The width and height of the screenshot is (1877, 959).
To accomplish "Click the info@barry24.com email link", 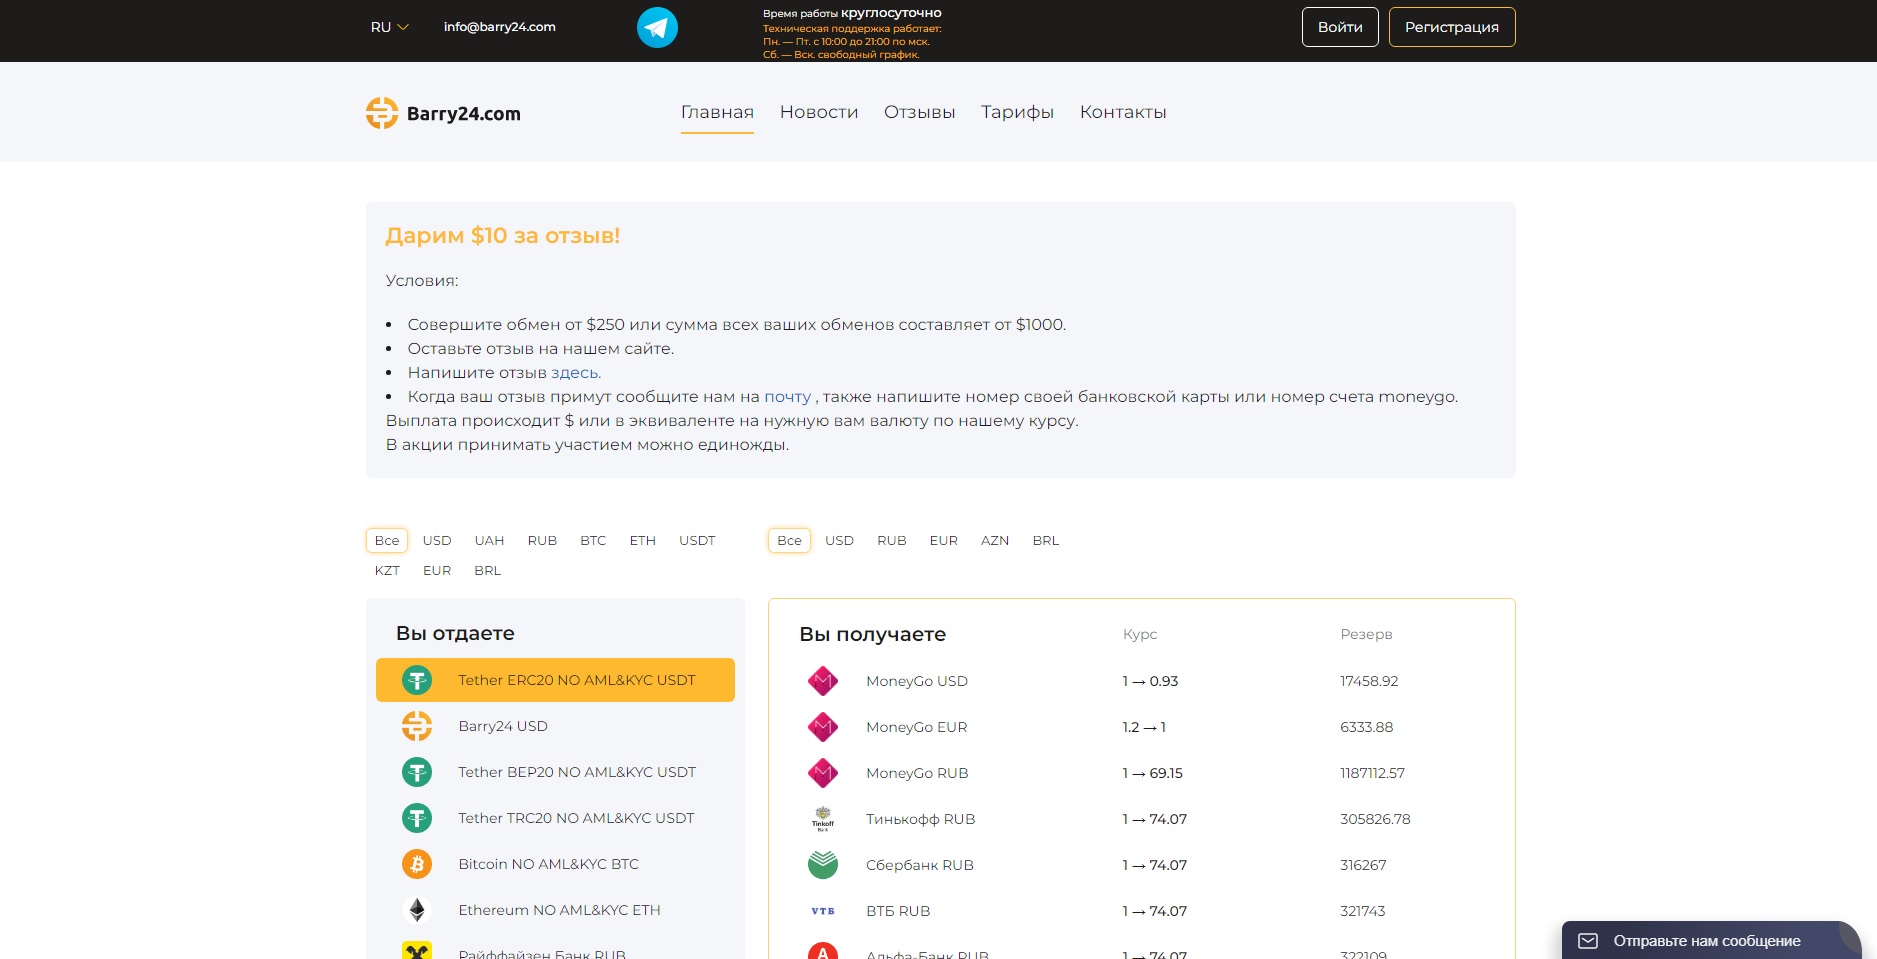I will click(499, 27).
